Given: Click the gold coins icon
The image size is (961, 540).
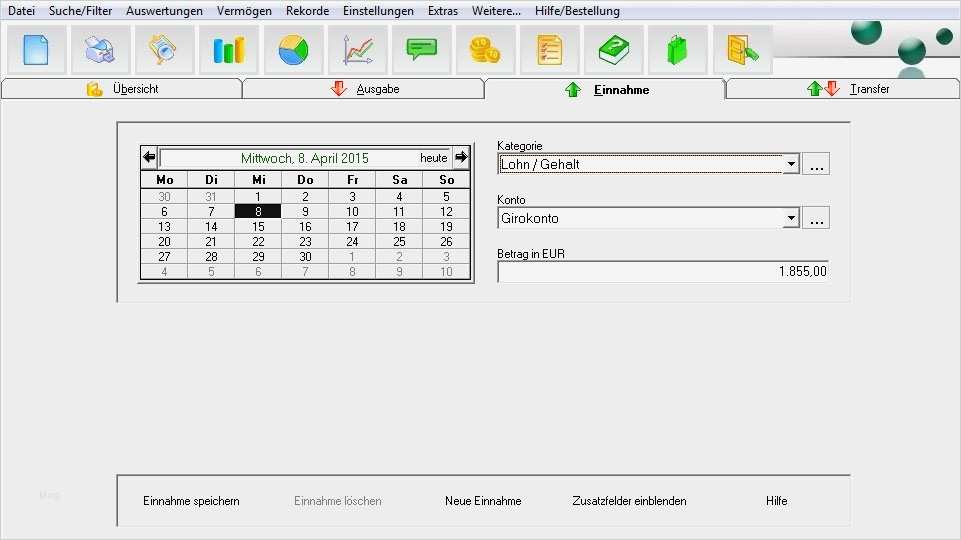Looking at the screenshot, I should click(x=485, y=50).
